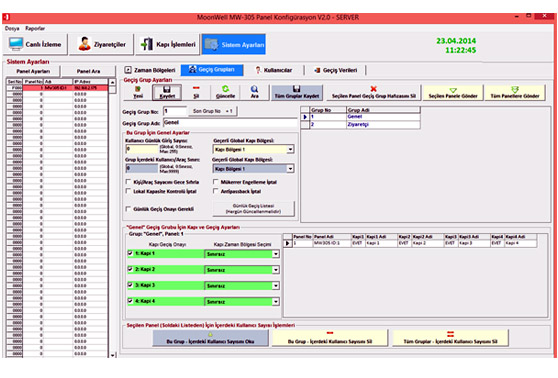Open Kapı 1 time zone dropdown

pyautogui.click(x=276, y=254)
